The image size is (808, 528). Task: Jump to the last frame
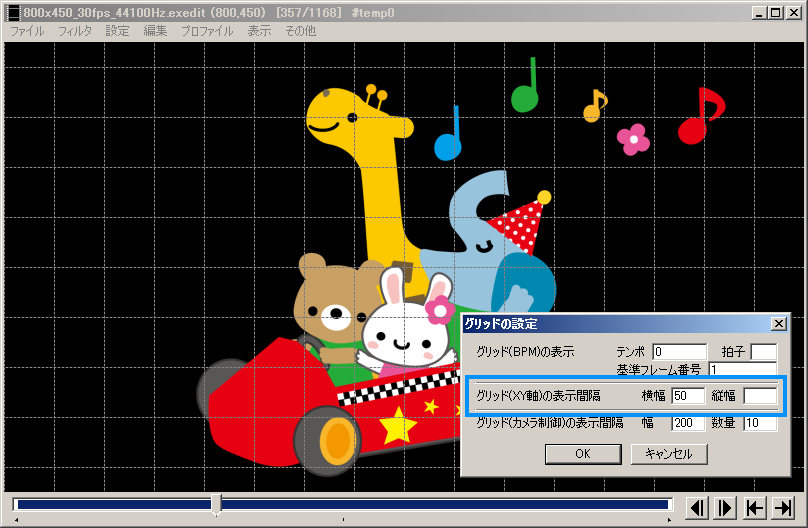(783, 508)
